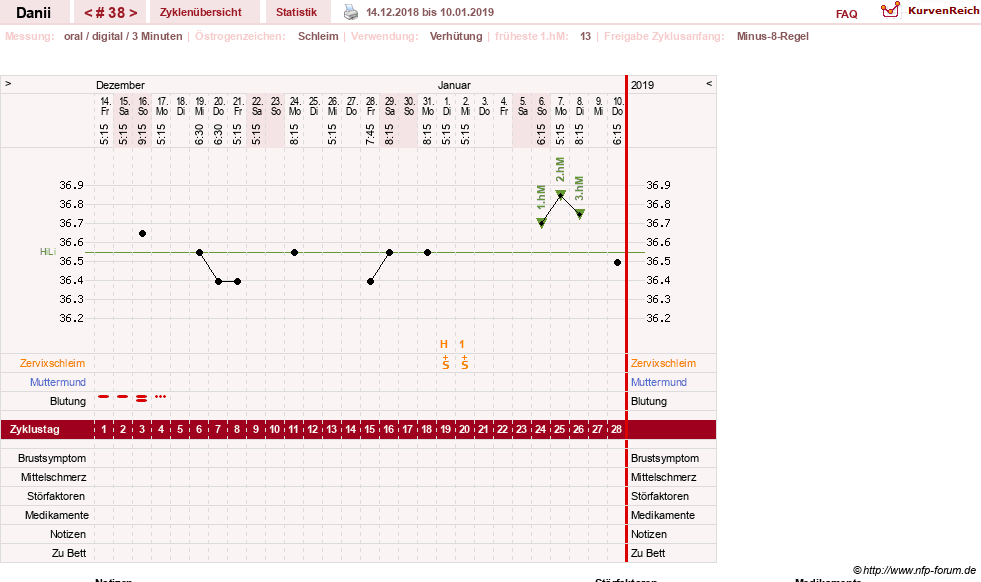Image resolution: width=981 pixels, height=582 pixels.
Task: Click the 2019 year label
Action: click(643, 85)
